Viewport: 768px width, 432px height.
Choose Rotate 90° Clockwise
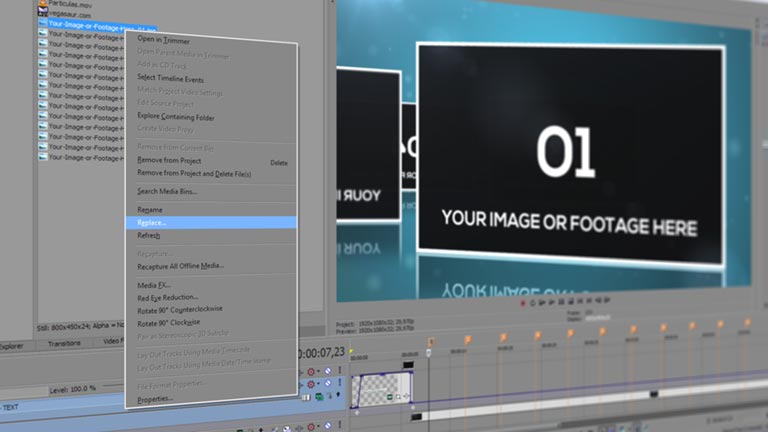tap(168, 323)
